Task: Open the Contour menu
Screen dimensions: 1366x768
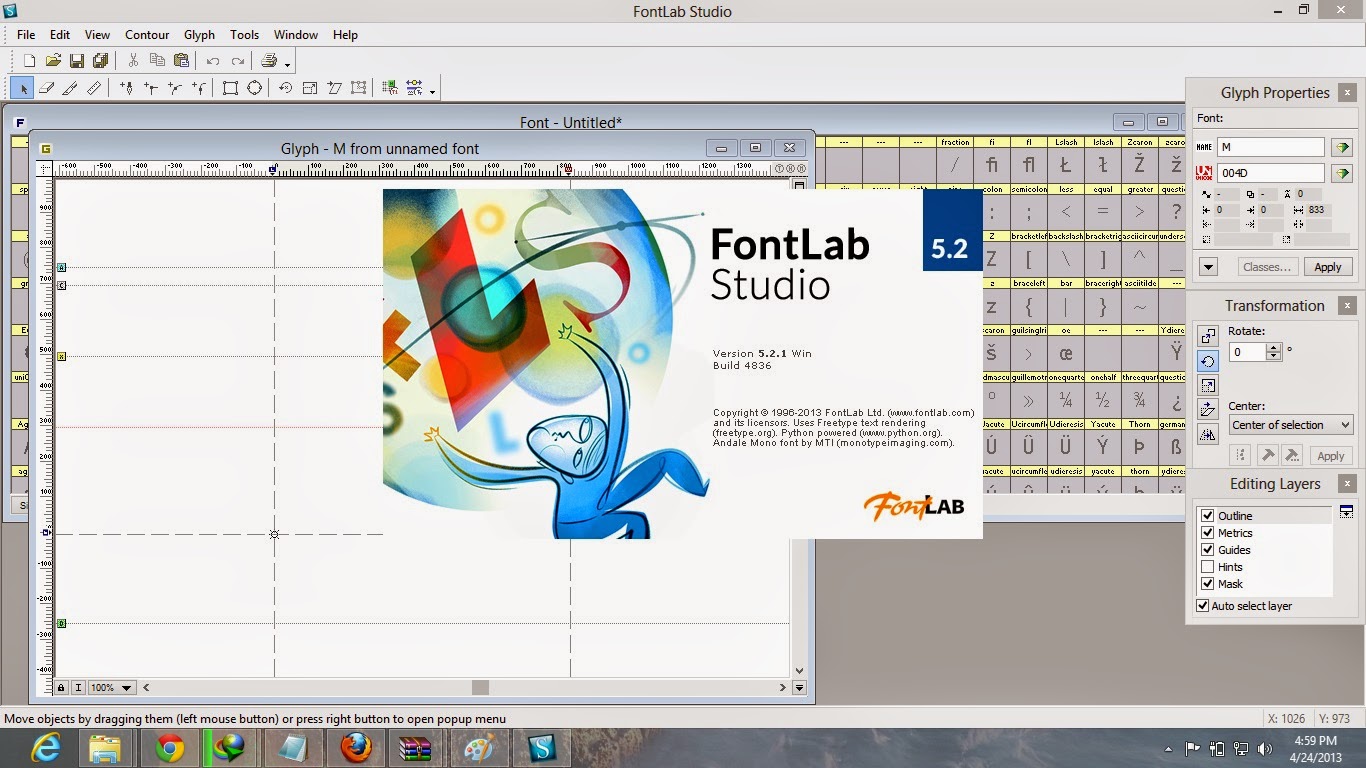Action: [147, 34]
